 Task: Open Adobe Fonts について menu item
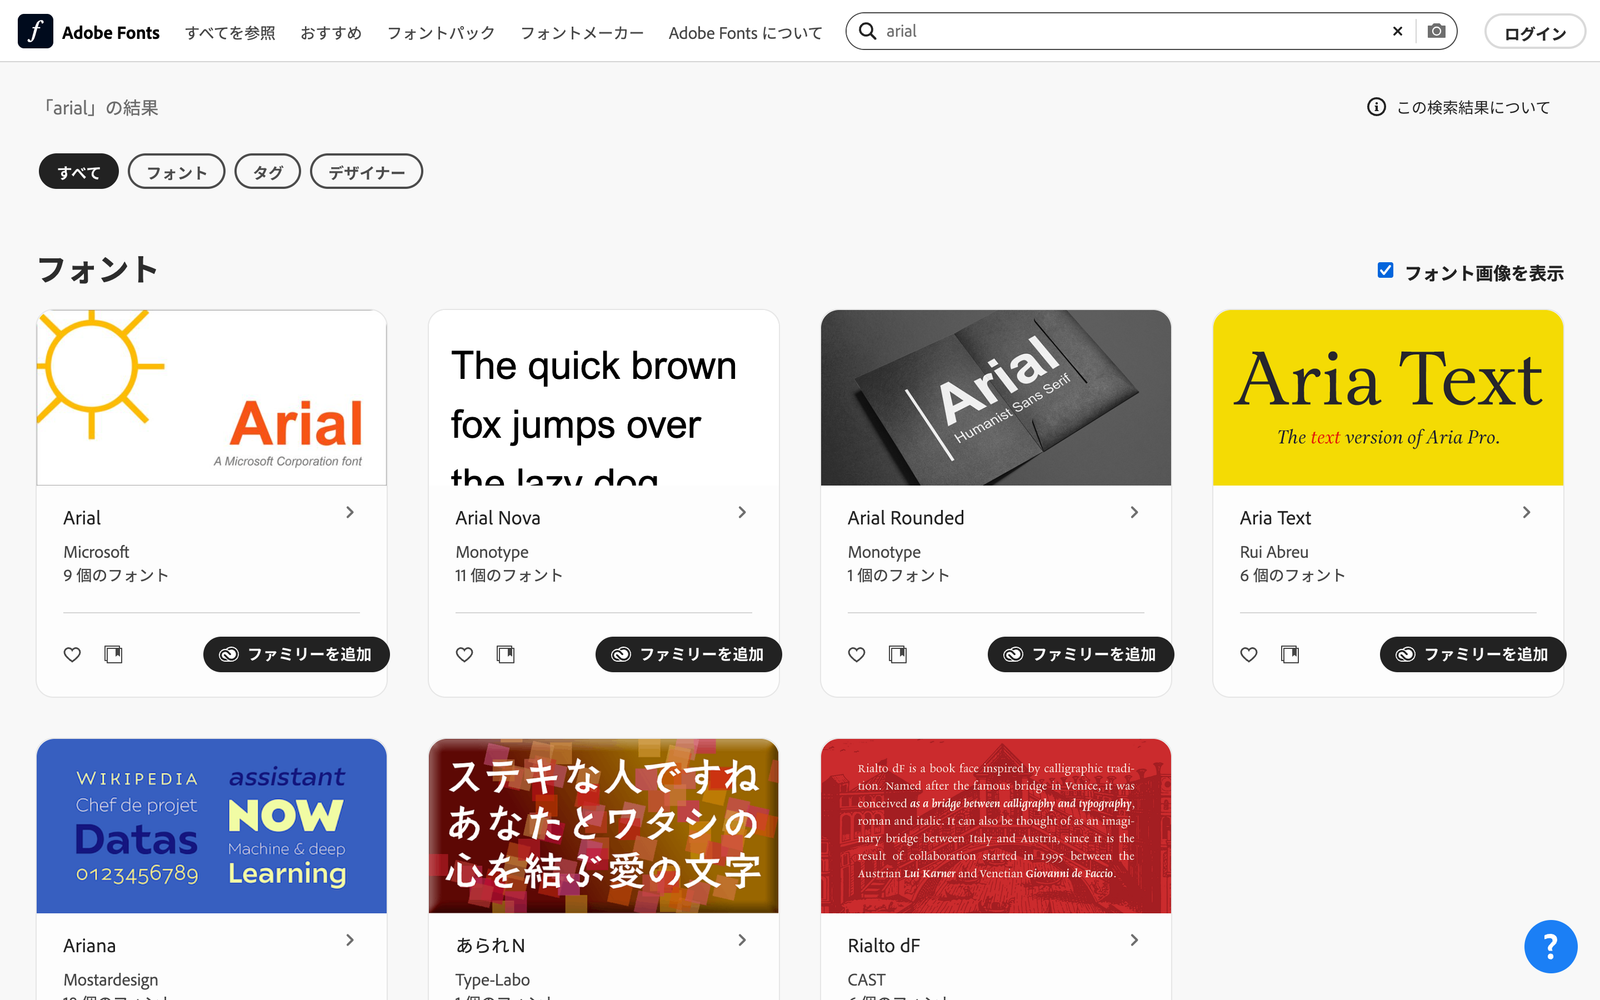[x=745, y=33]
